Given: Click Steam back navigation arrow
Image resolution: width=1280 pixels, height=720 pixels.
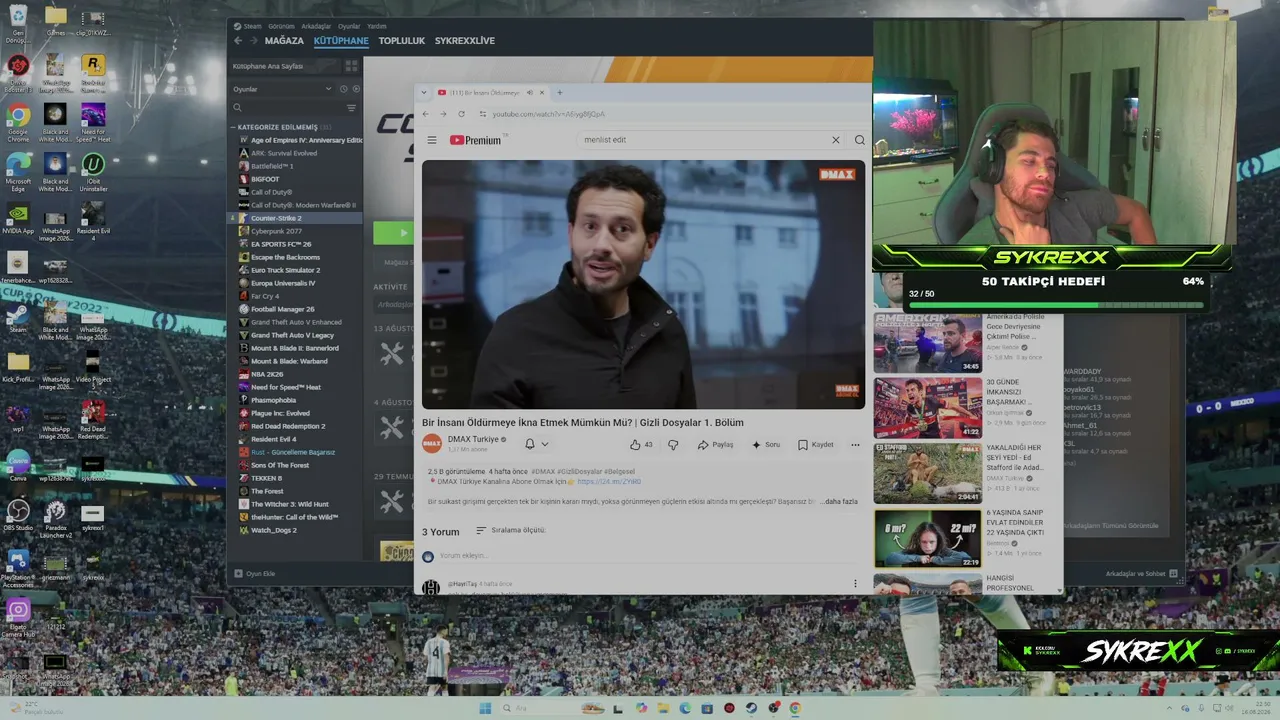Looking at the screenshot, I should coord(238,41).
